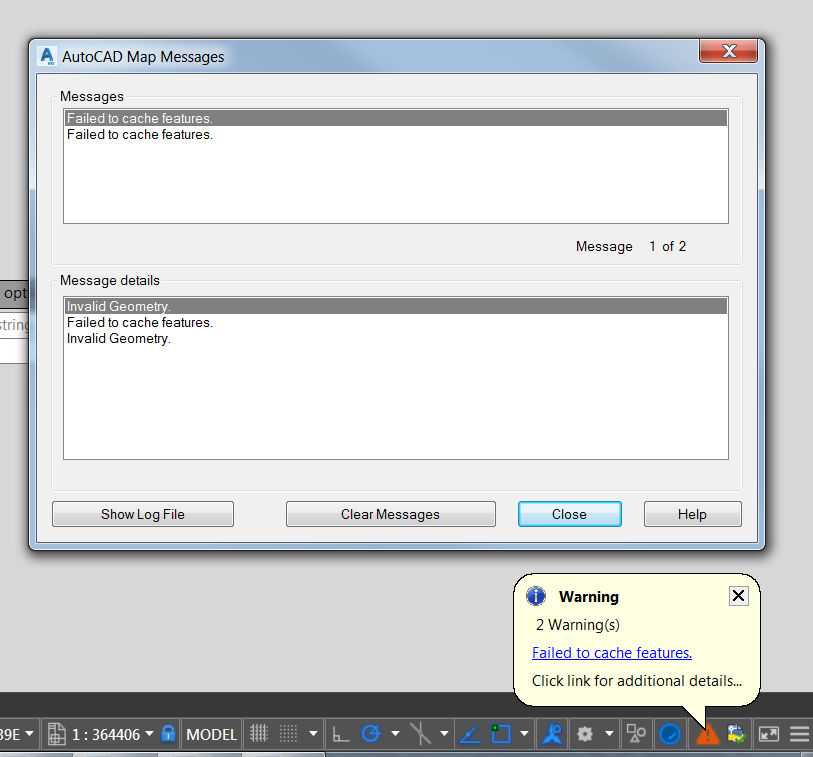Toggle Clean Screen icon

(x=768, y=734)
